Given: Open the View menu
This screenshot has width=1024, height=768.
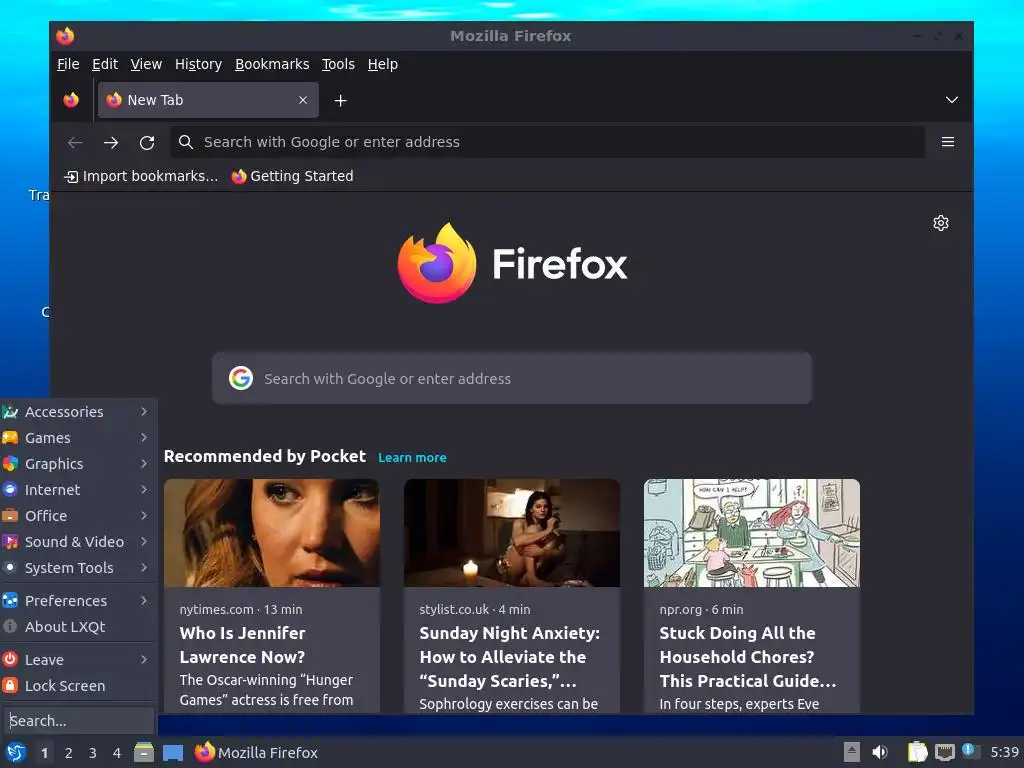Looking at the screenshot, I should (146, 64).
